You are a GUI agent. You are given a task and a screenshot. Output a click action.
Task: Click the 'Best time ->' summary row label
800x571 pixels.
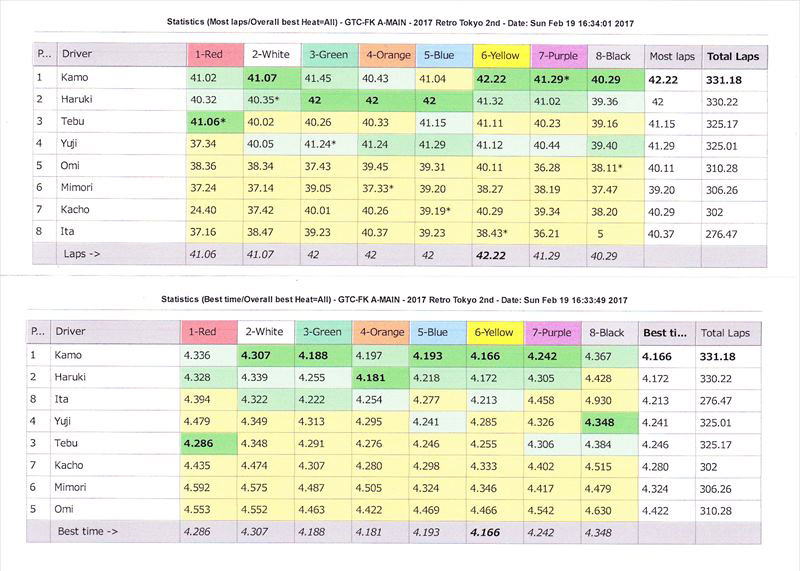pyautogui.click(x=92, y=529)
